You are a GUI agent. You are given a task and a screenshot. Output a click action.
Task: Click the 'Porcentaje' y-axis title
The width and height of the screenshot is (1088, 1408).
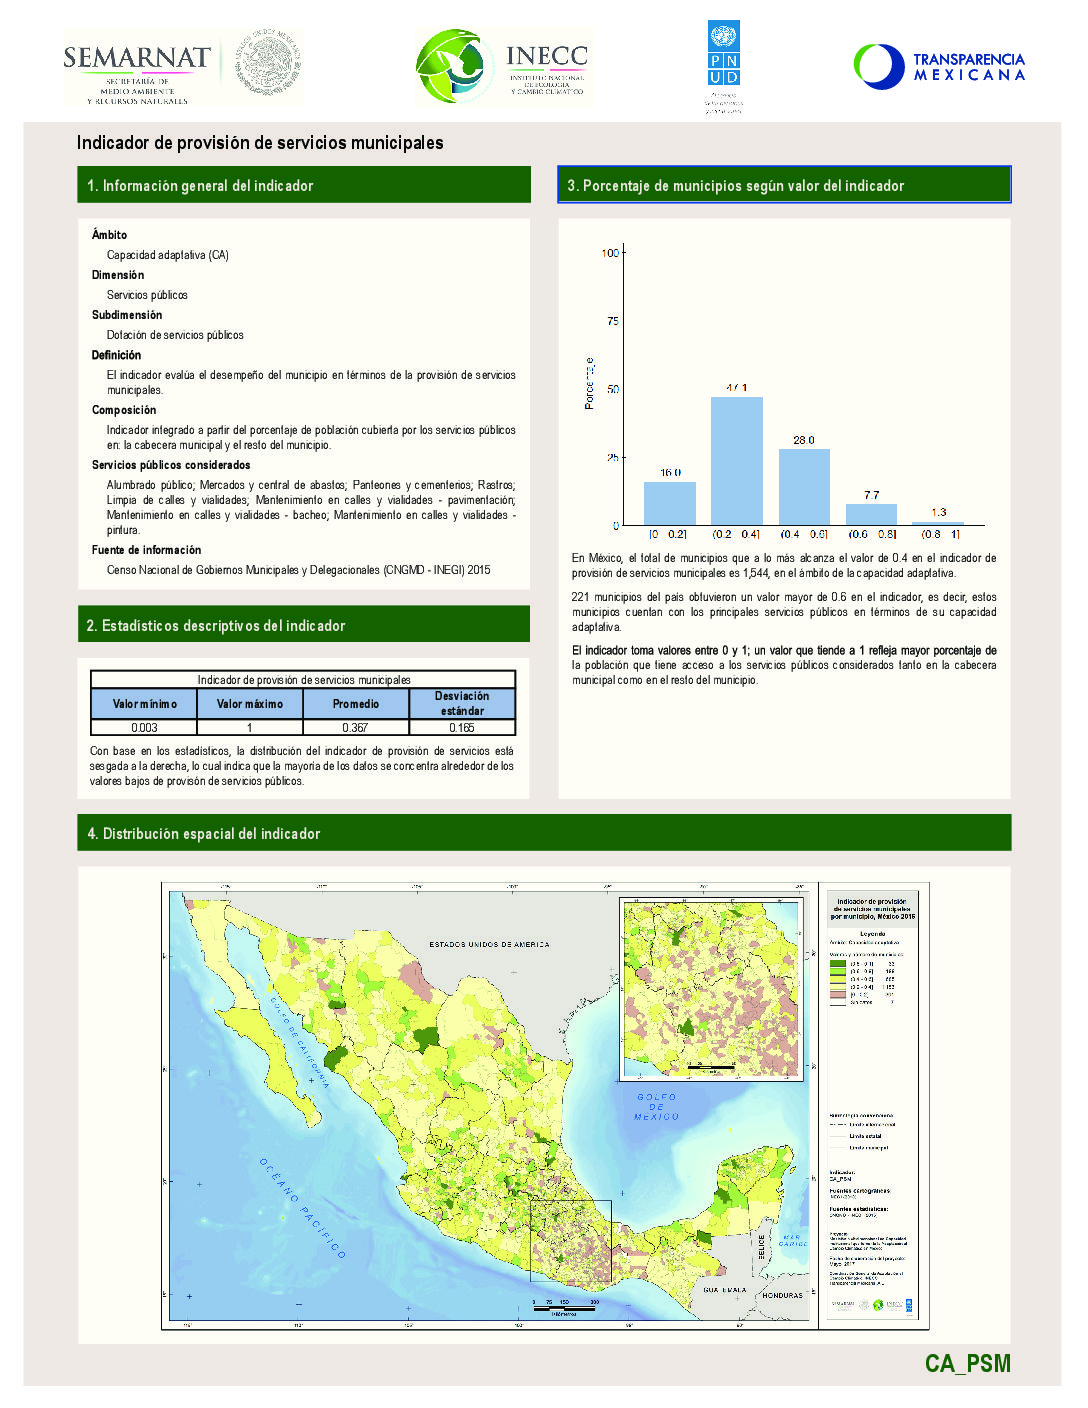click(x=589, y=383)
